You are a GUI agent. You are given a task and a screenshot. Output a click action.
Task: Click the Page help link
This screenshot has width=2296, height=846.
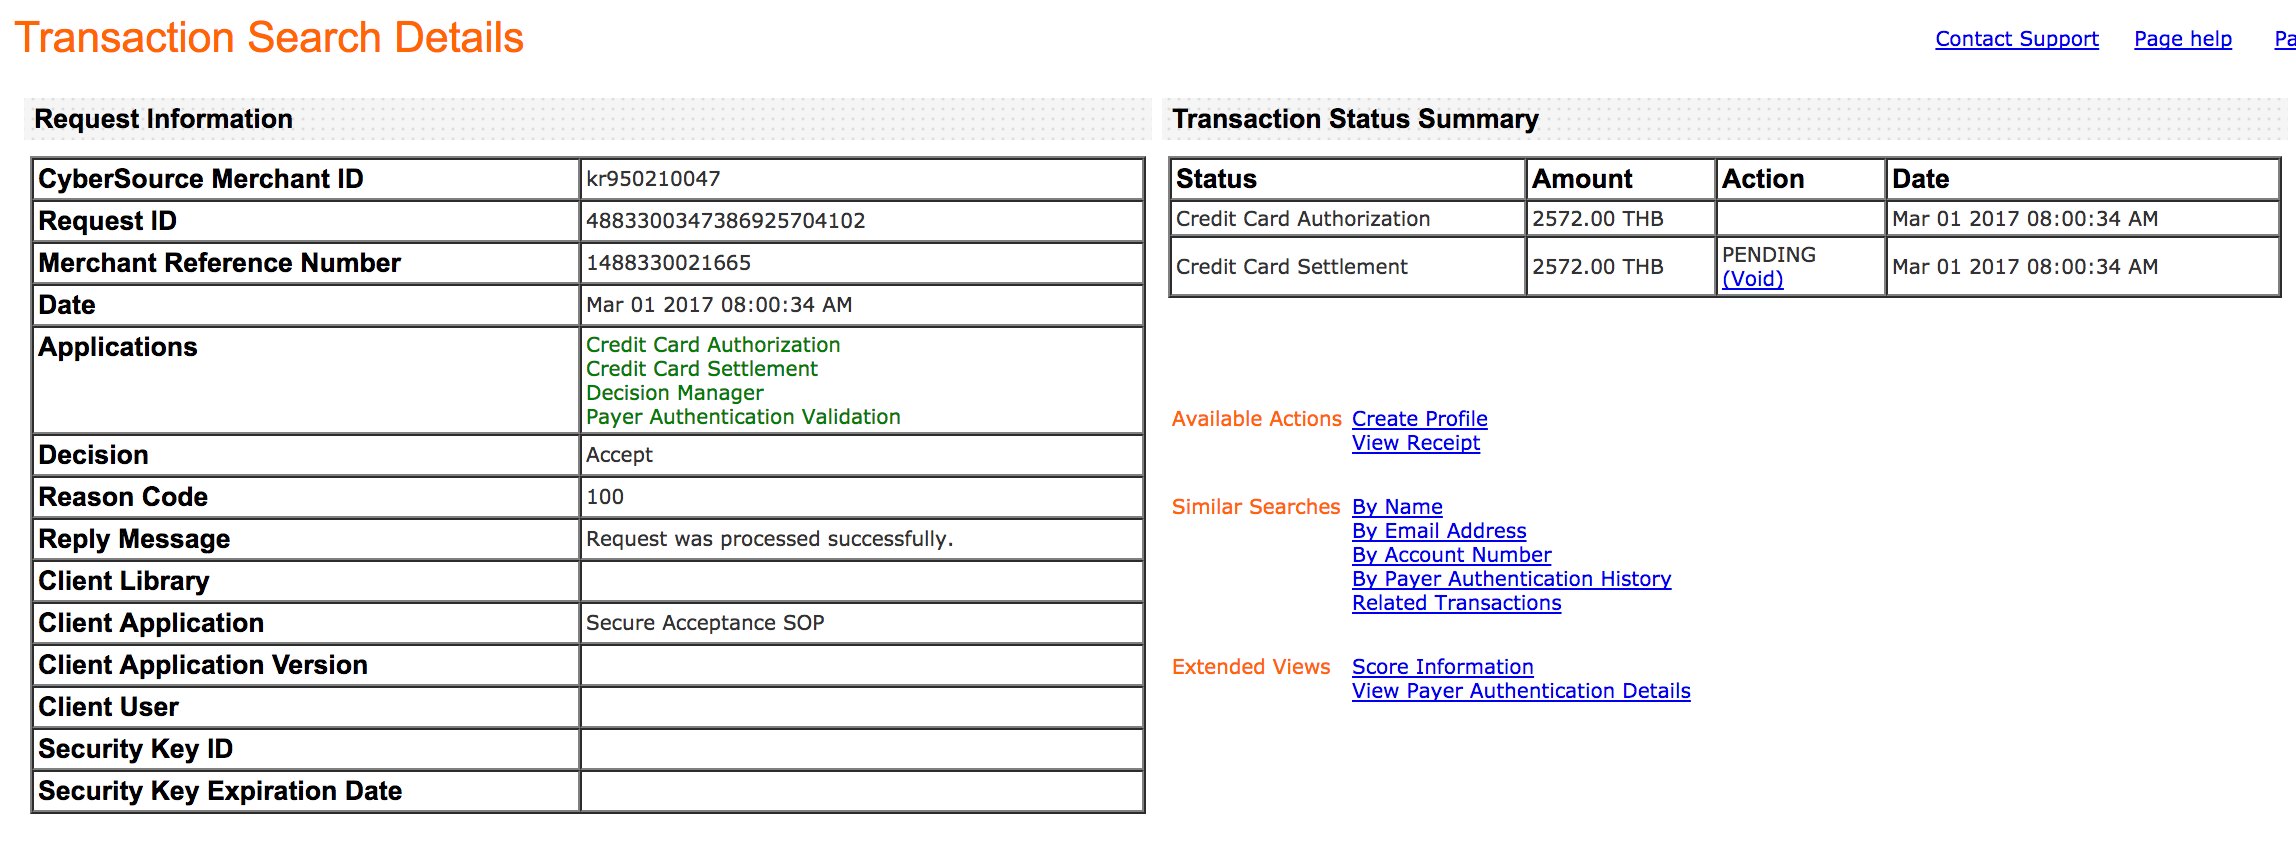coord(2182,39)
